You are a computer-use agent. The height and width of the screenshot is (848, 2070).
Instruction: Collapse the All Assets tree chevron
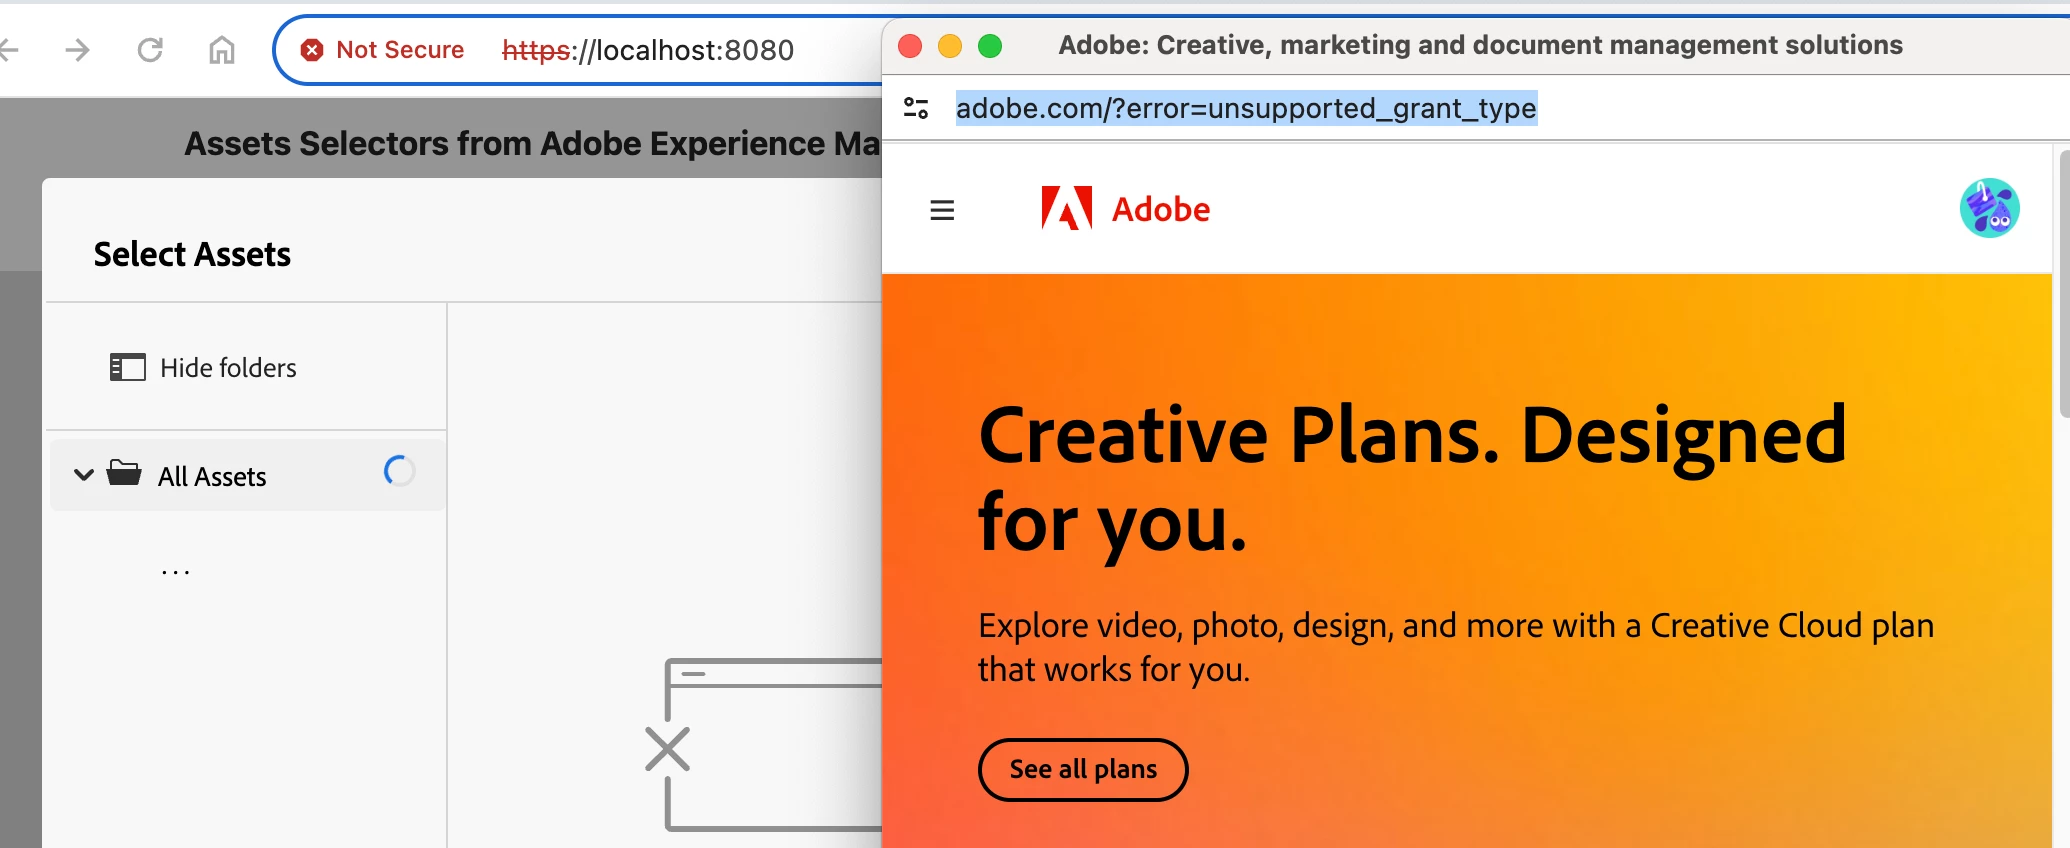pos(84,475)
